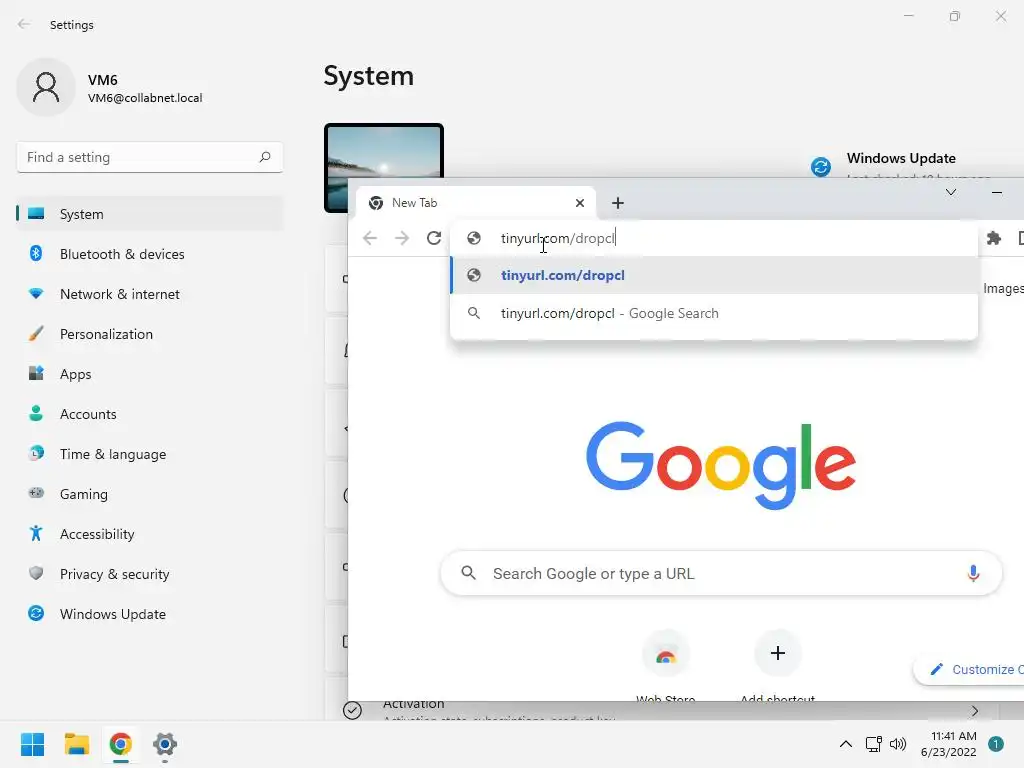The width and height of the screenshot is (1024, 768).
Task: Open File Explorer from taskbar
Action: 76,744
